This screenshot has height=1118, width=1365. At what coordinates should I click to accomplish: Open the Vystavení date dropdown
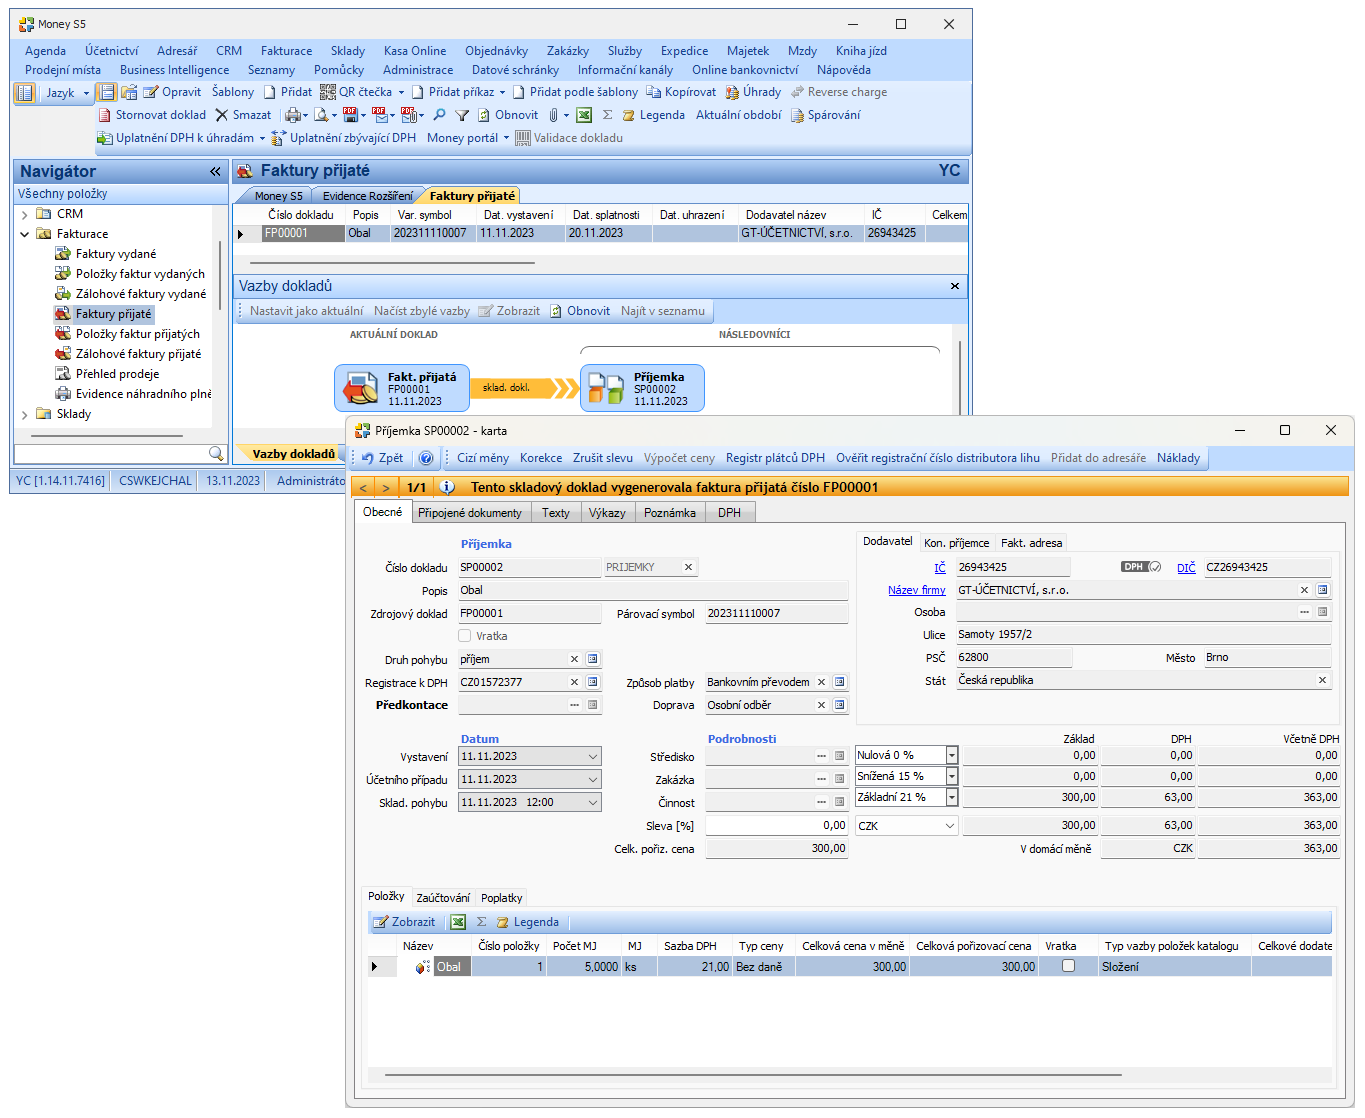tap(593, 756)
